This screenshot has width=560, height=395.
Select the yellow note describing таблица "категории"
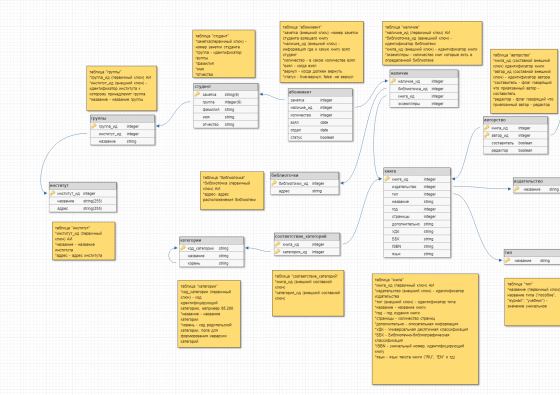tap(209, 314)
